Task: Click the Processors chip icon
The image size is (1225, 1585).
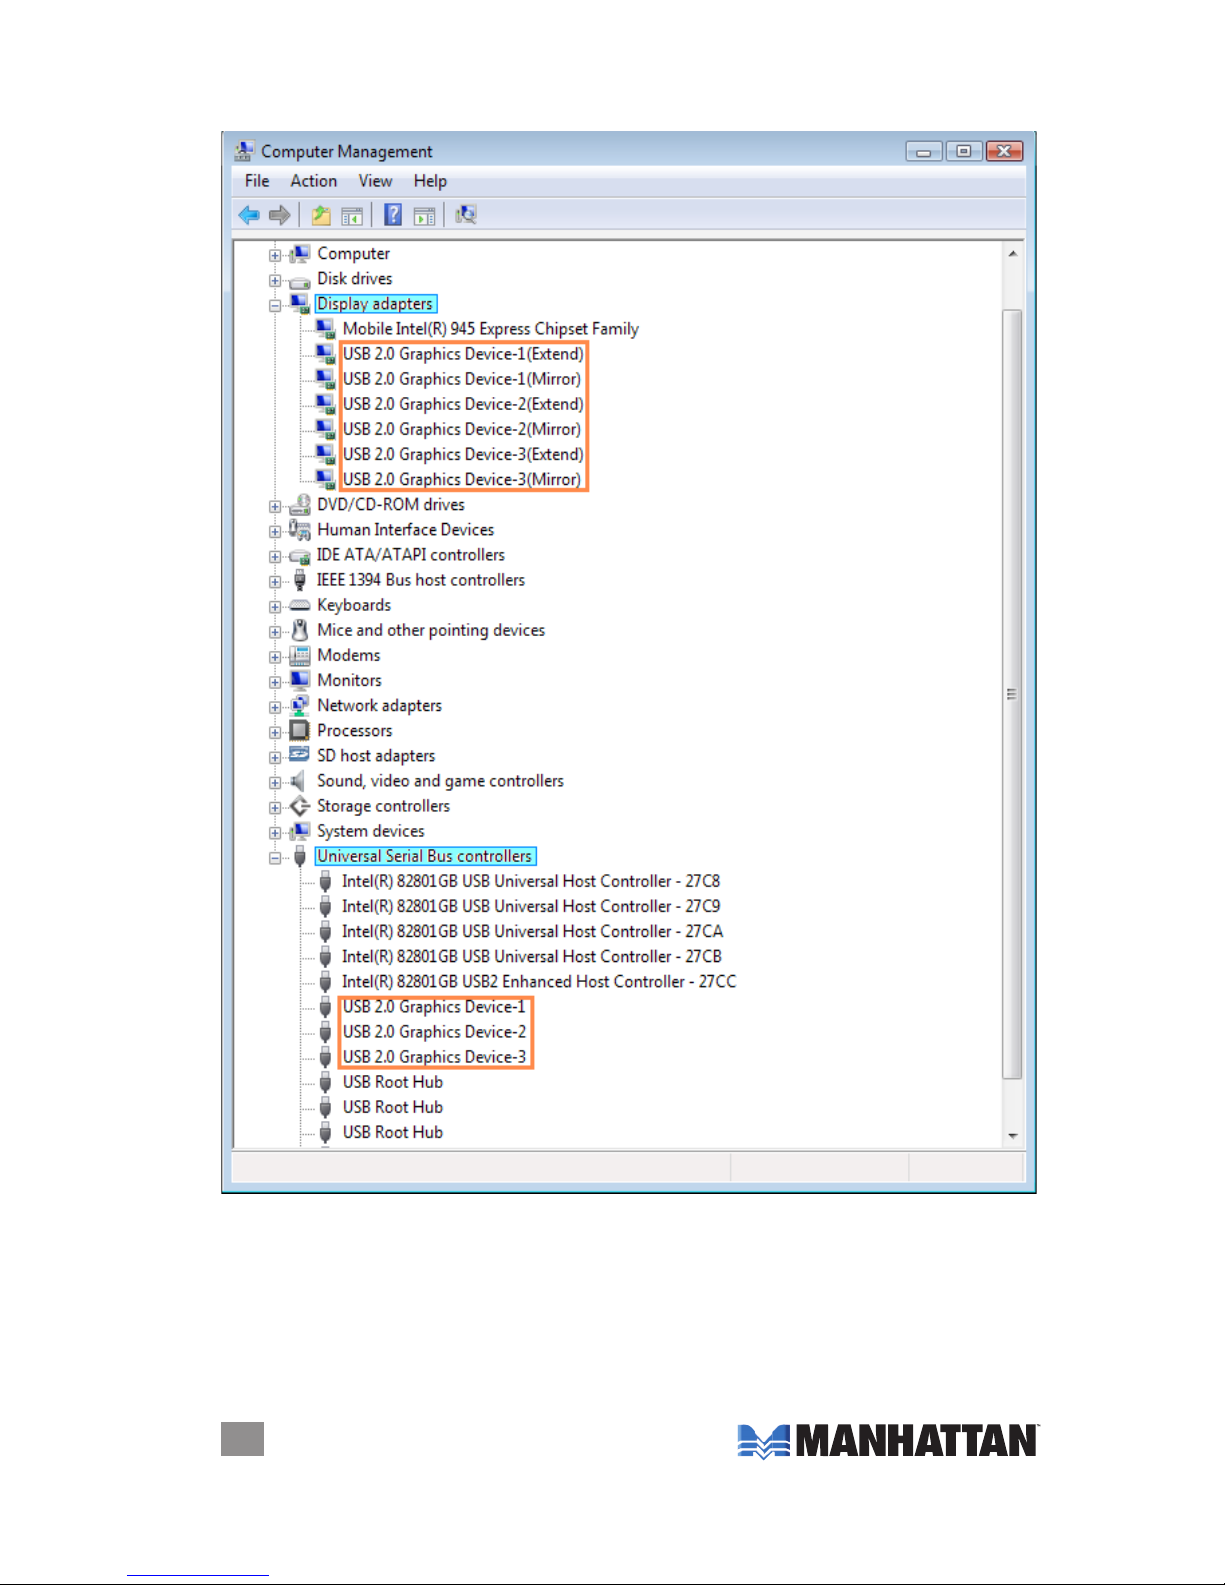Action: click(x=299, y=731)
